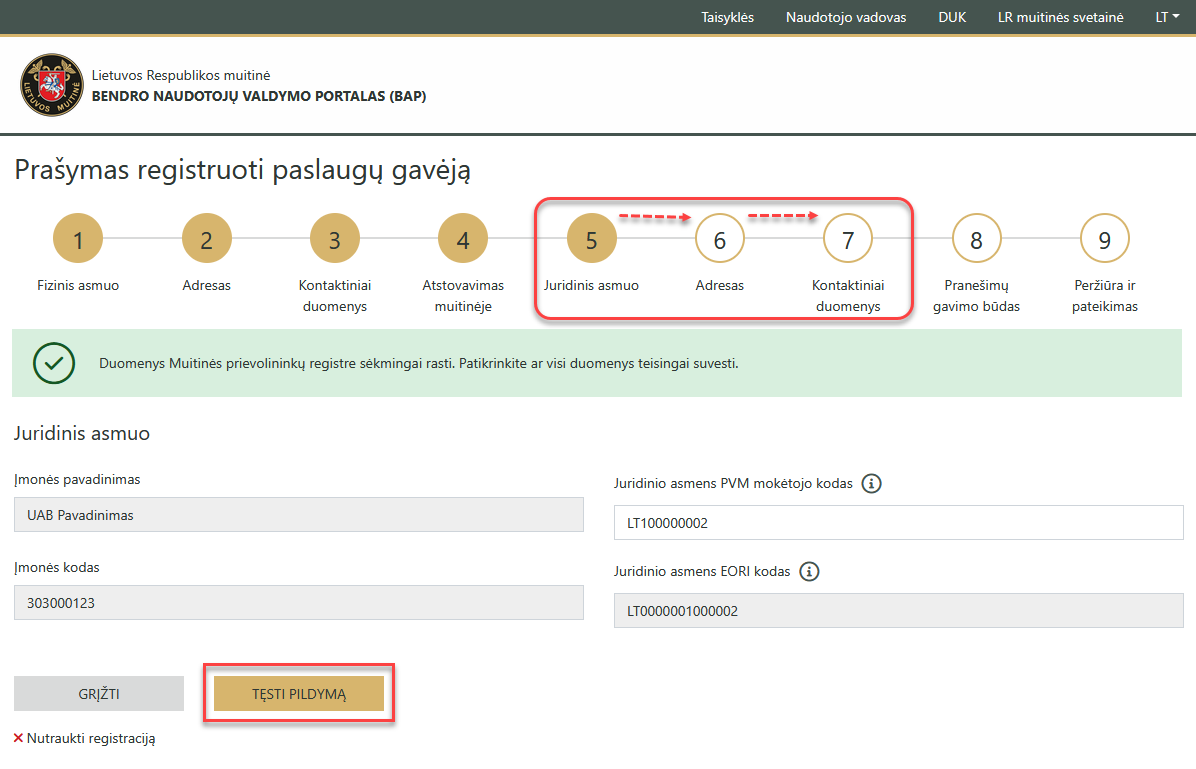Open the DUK page

point(951,17)
